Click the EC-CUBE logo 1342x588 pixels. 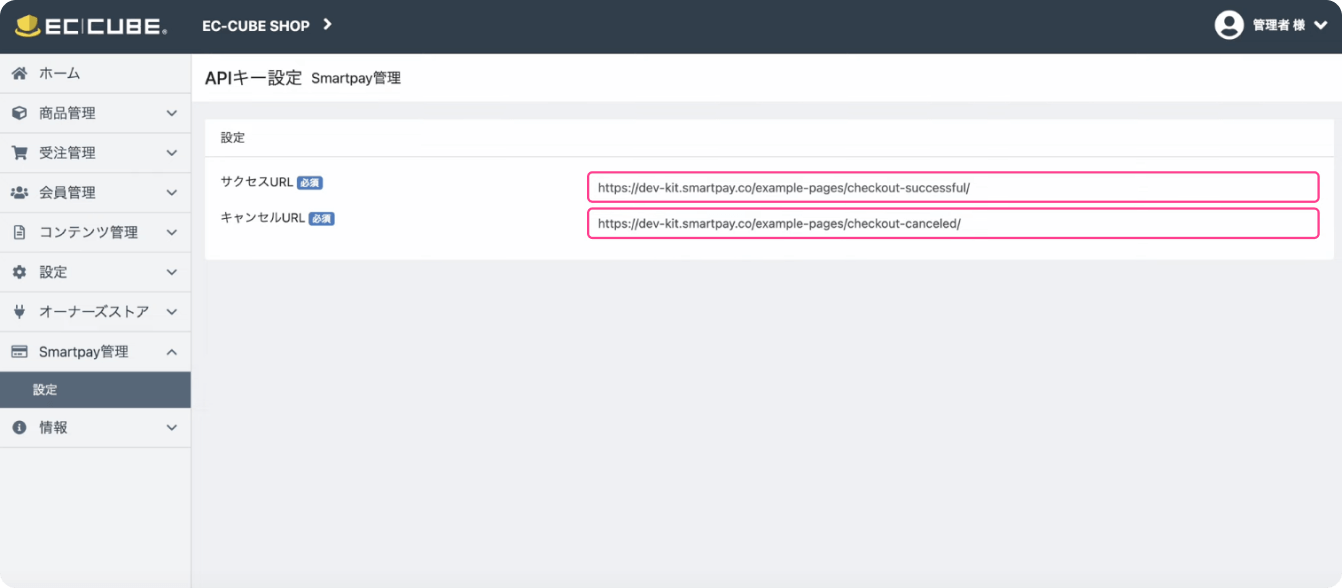(x=91, y=26)
